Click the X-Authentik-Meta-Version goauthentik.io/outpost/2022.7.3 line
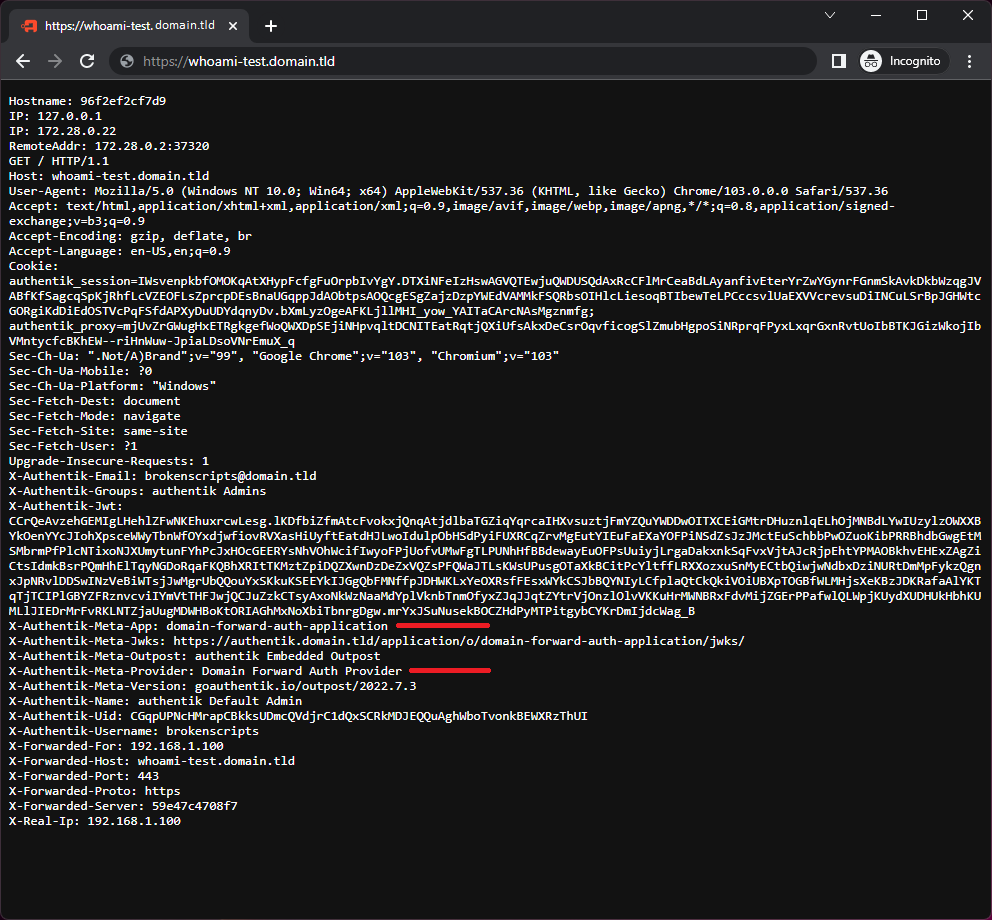 [213, 687]
